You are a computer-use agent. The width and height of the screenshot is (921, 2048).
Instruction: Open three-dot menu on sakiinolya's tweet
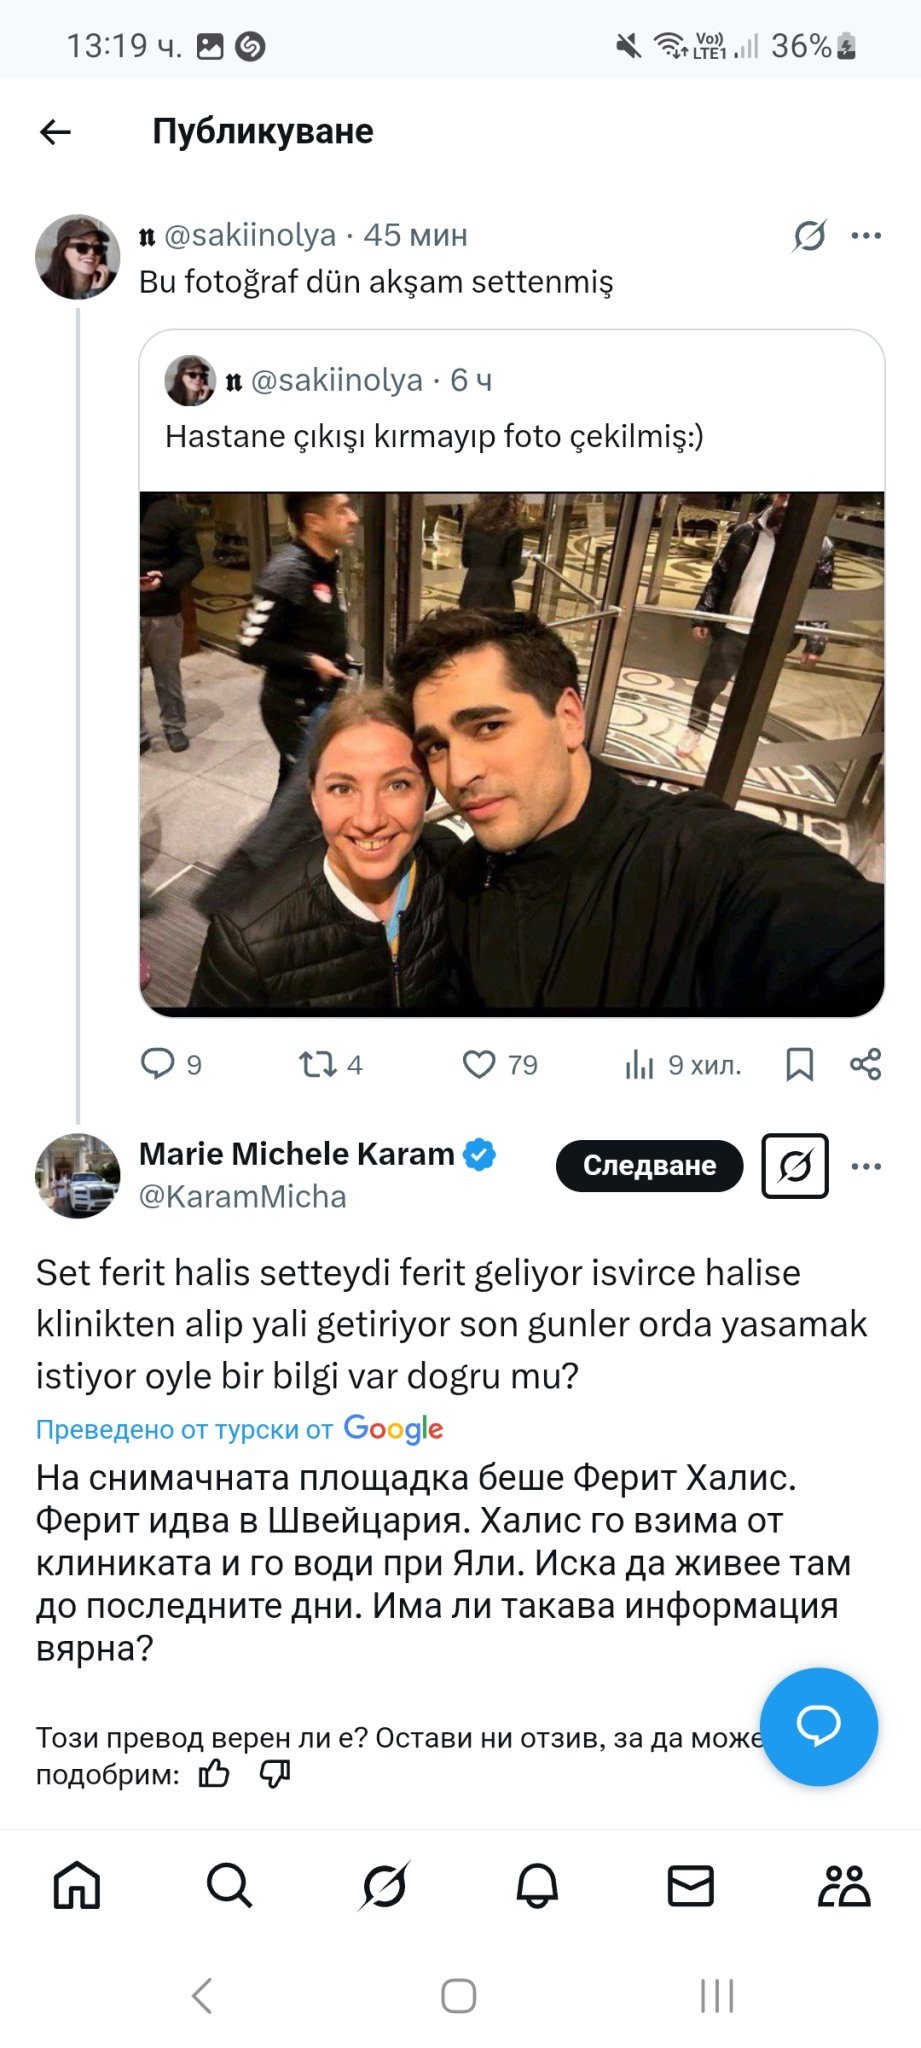(866, 236)
